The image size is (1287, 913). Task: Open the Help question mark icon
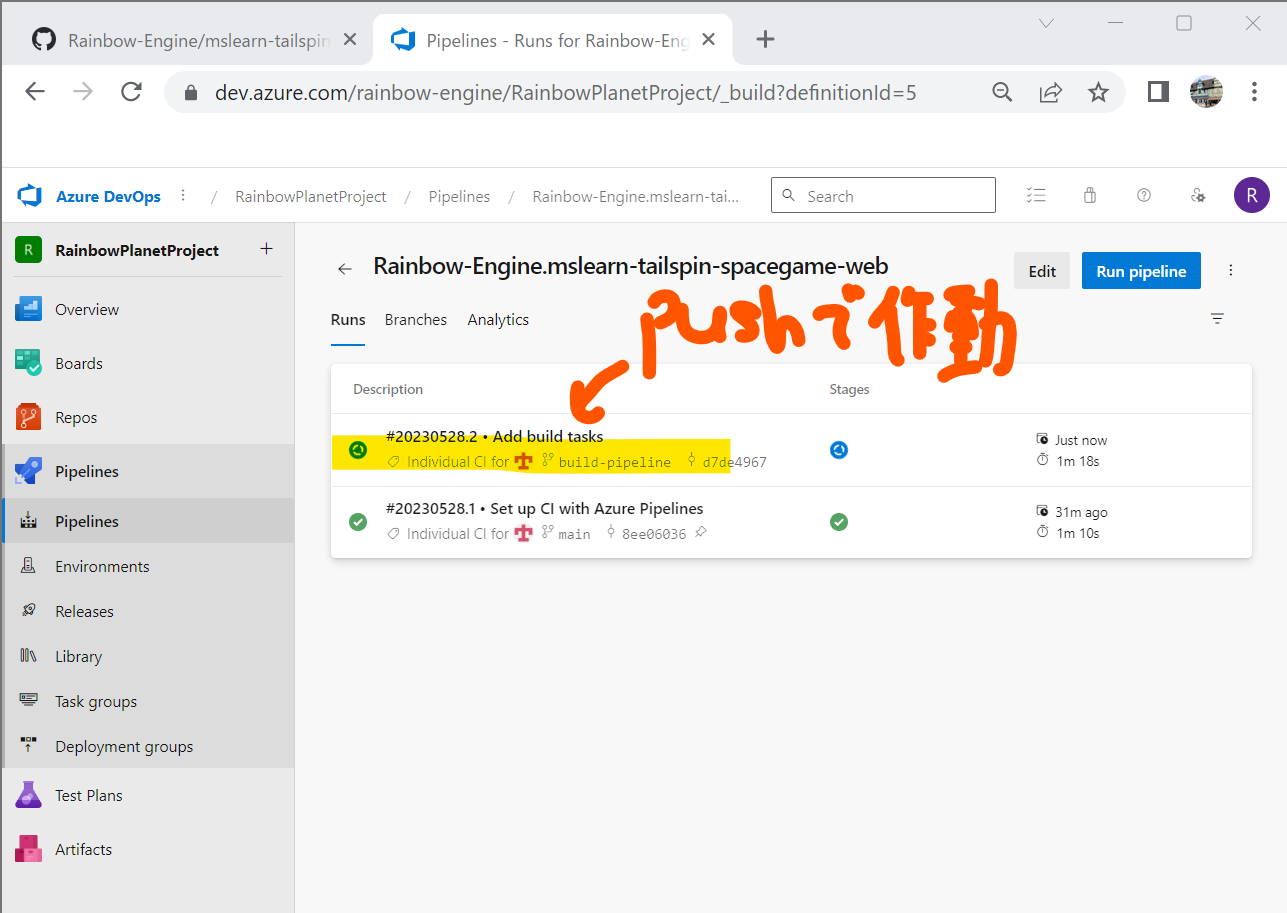[x=1144, y=196]
